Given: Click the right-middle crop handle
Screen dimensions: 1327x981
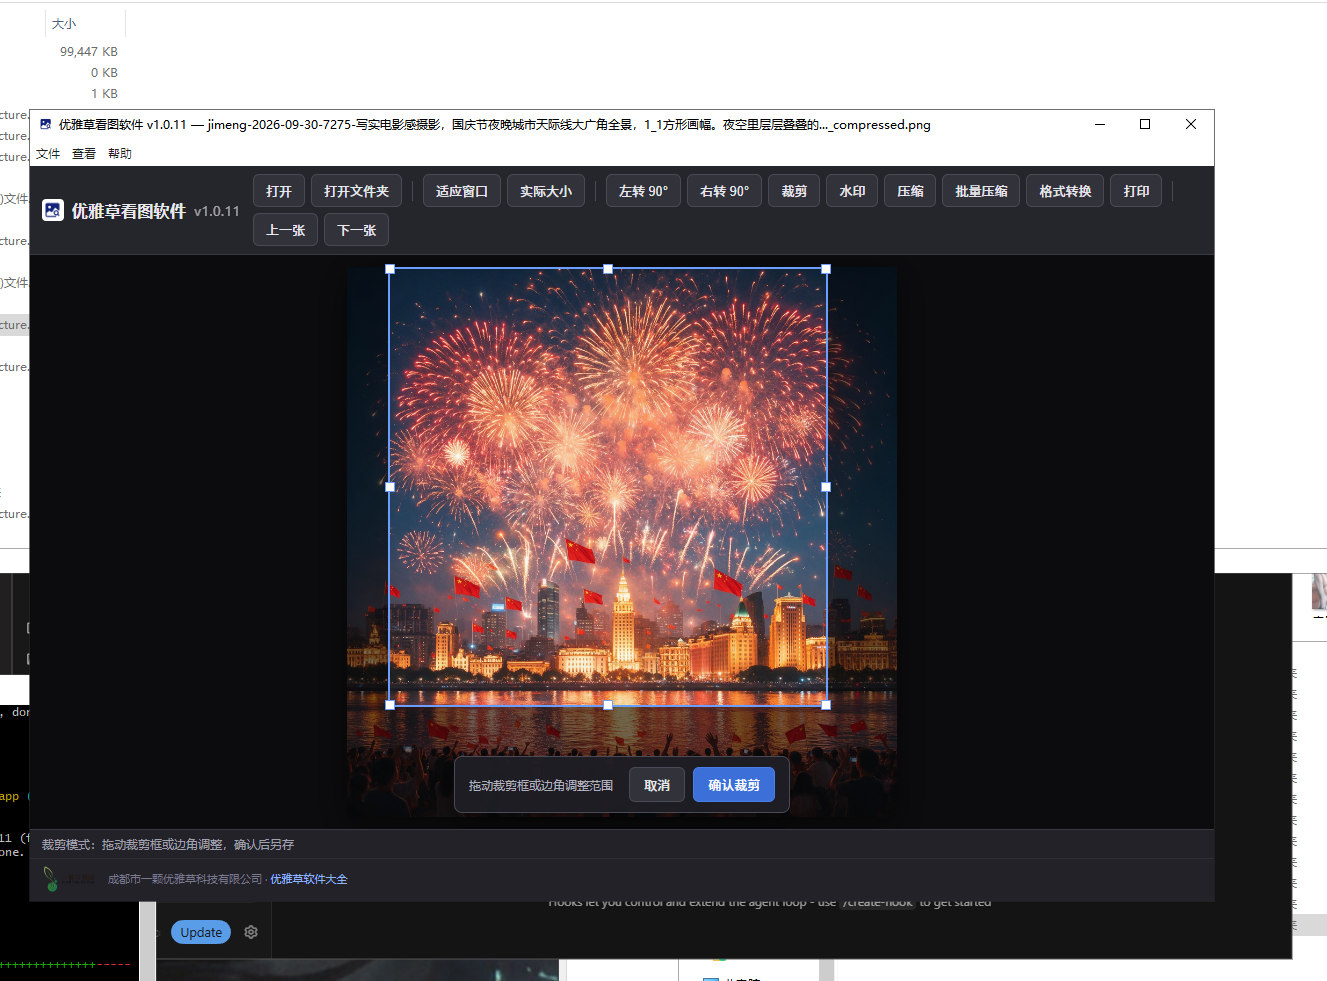Looking at the screenshot, I should [x=826, y=487].
